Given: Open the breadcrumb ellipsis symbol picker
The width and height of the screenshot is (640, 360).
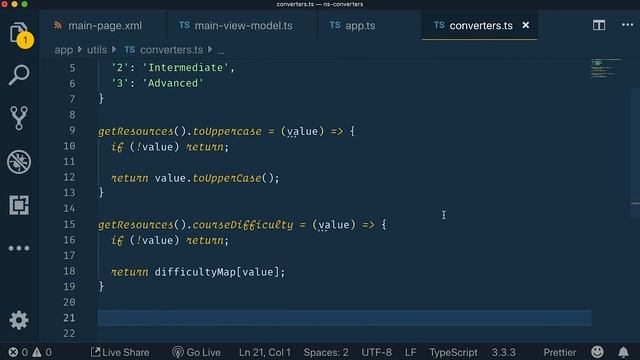Looking at the screenshot, I should point(221,51).
